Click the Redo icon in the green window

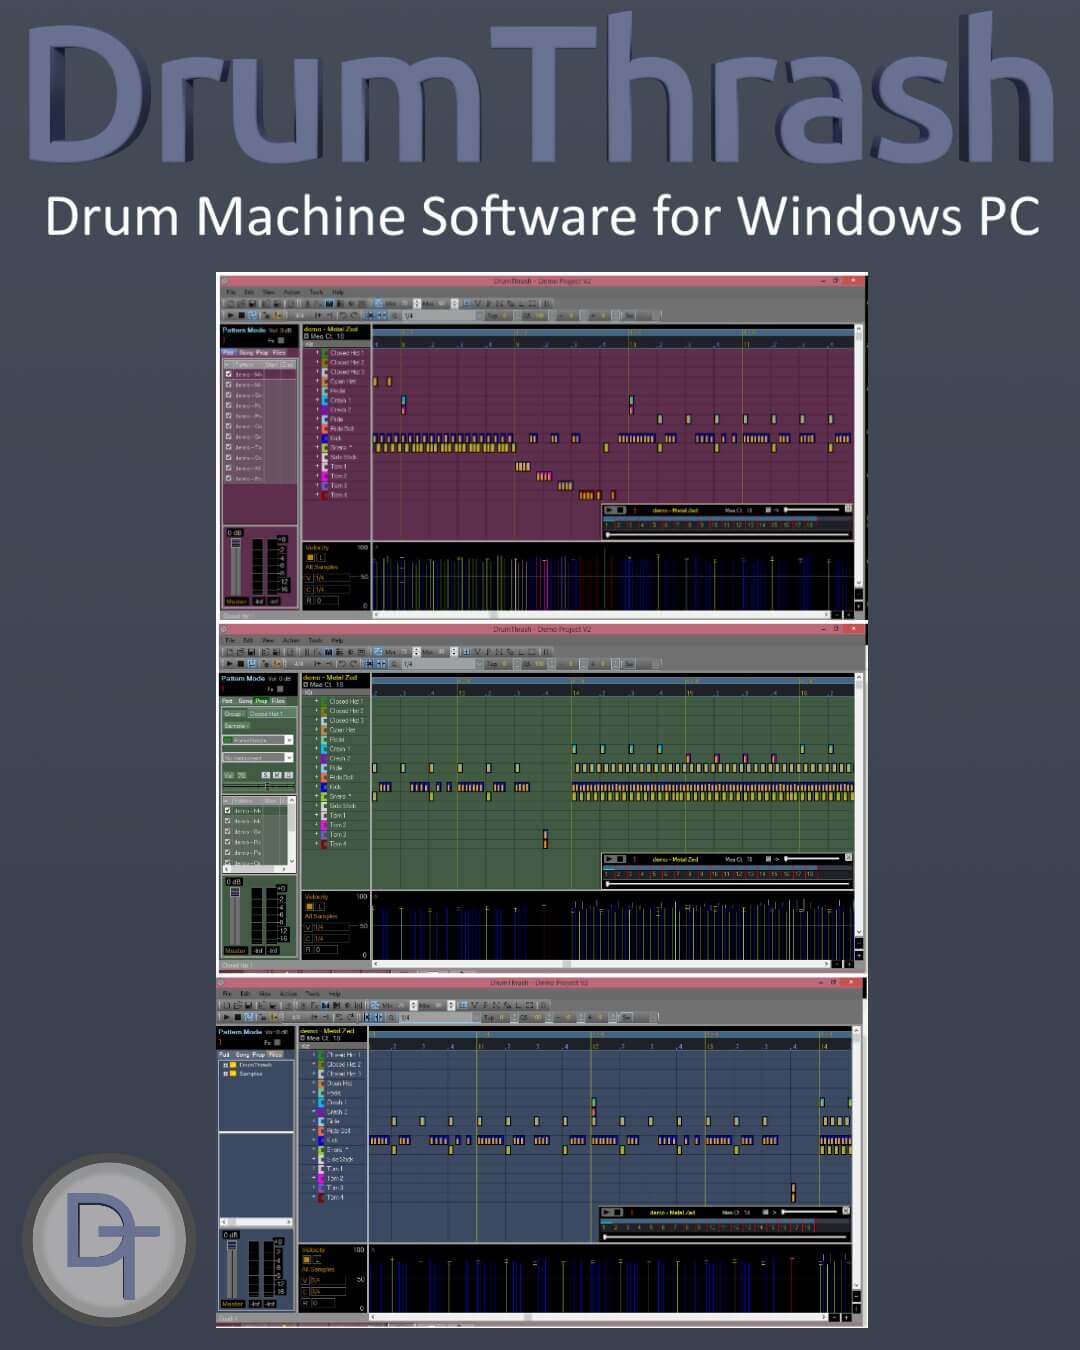354,664
